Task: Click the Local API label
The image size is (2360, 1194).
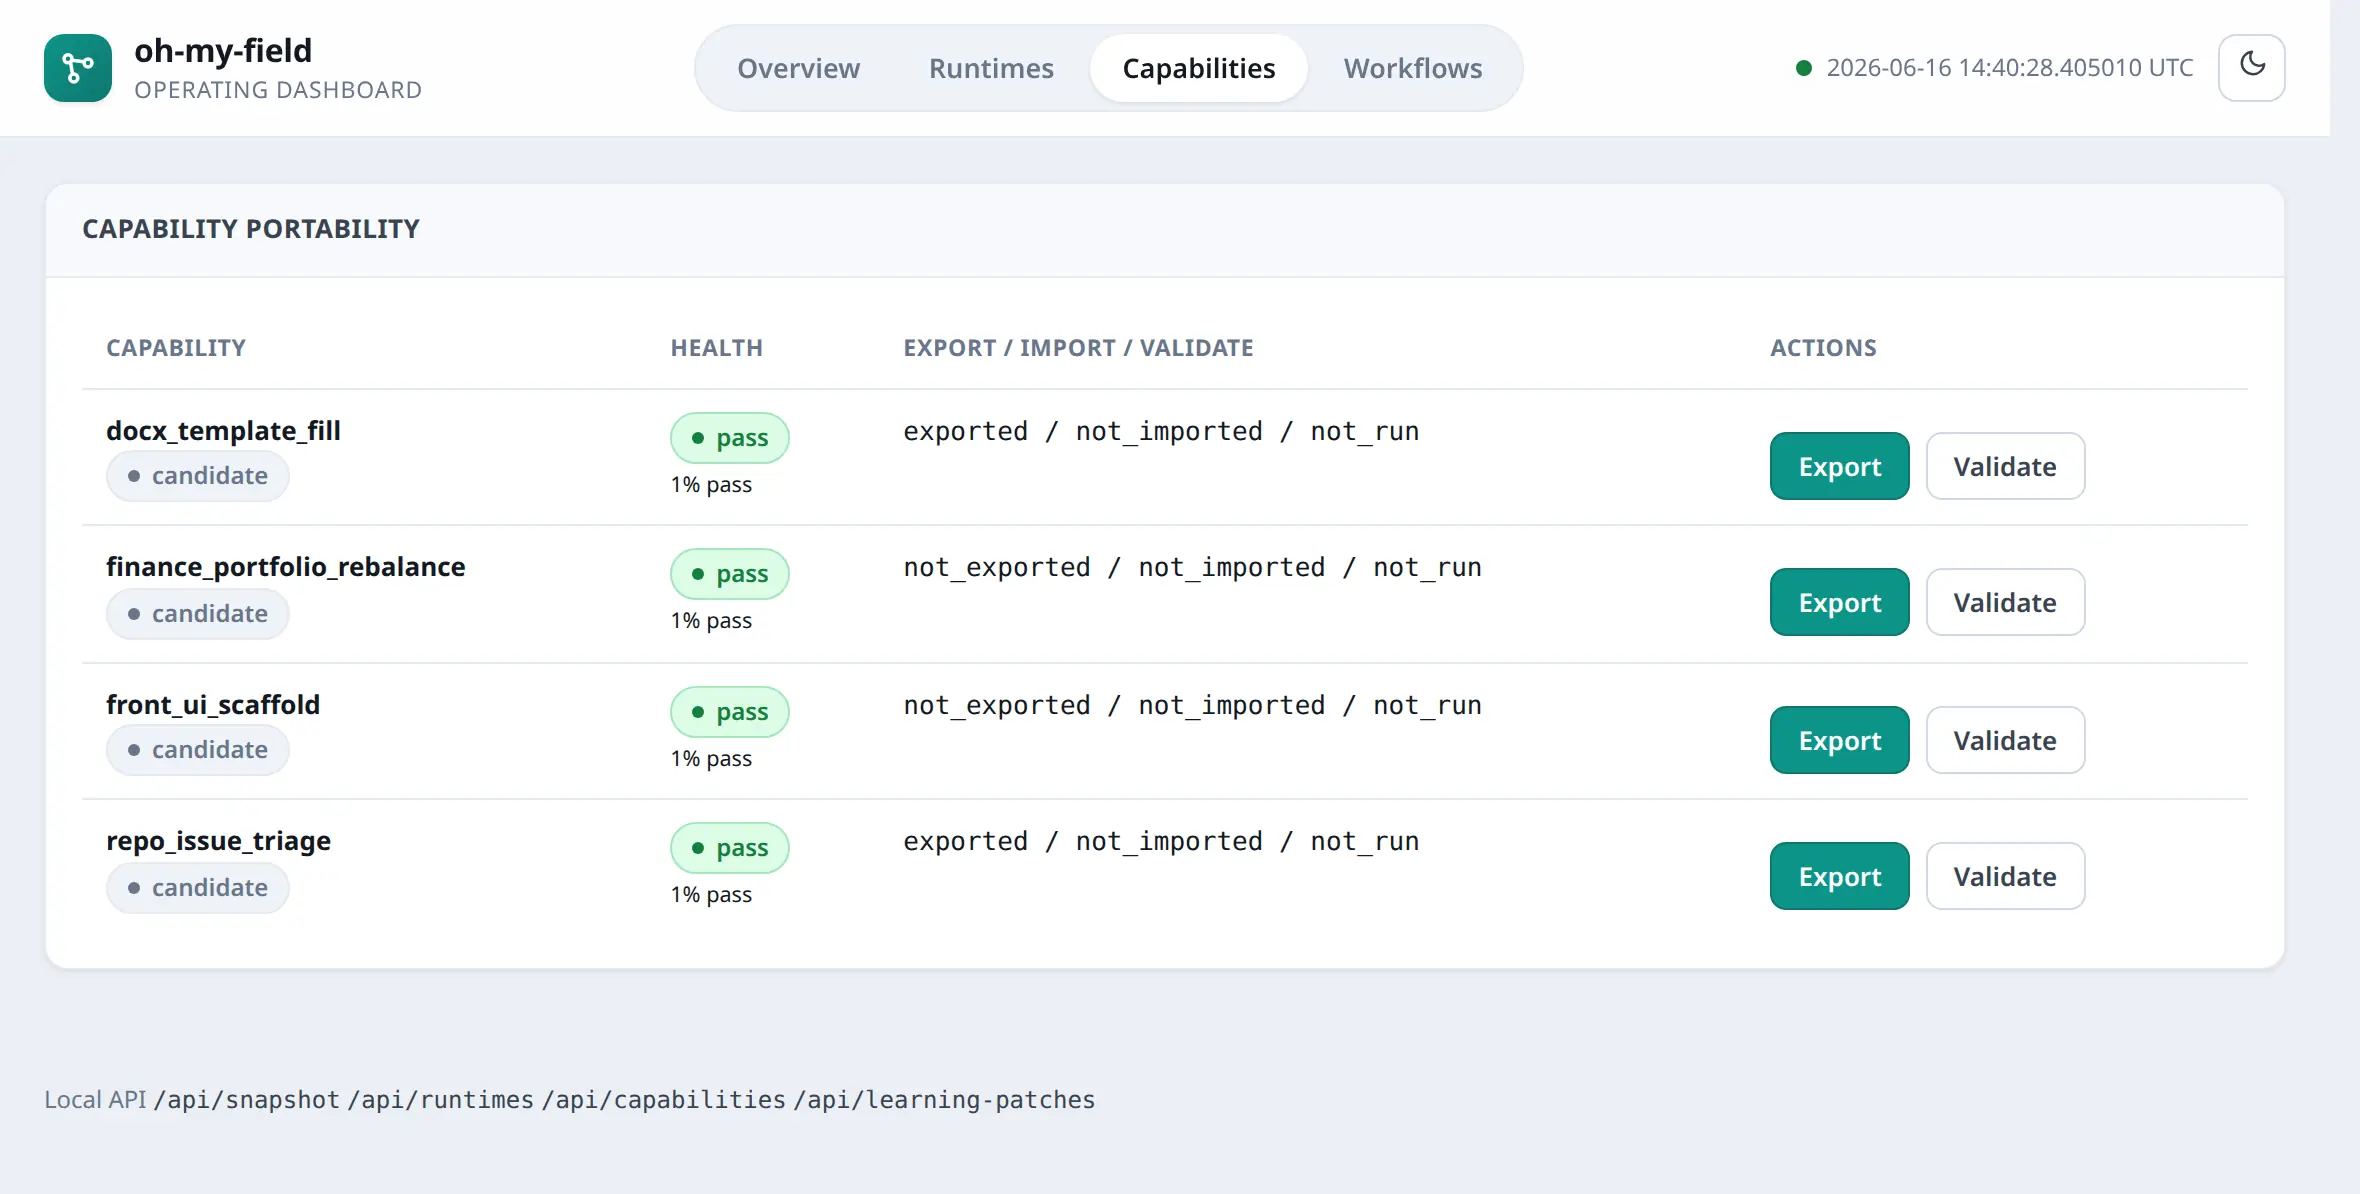Action: pyautogui.click(x=95, y=1100)
